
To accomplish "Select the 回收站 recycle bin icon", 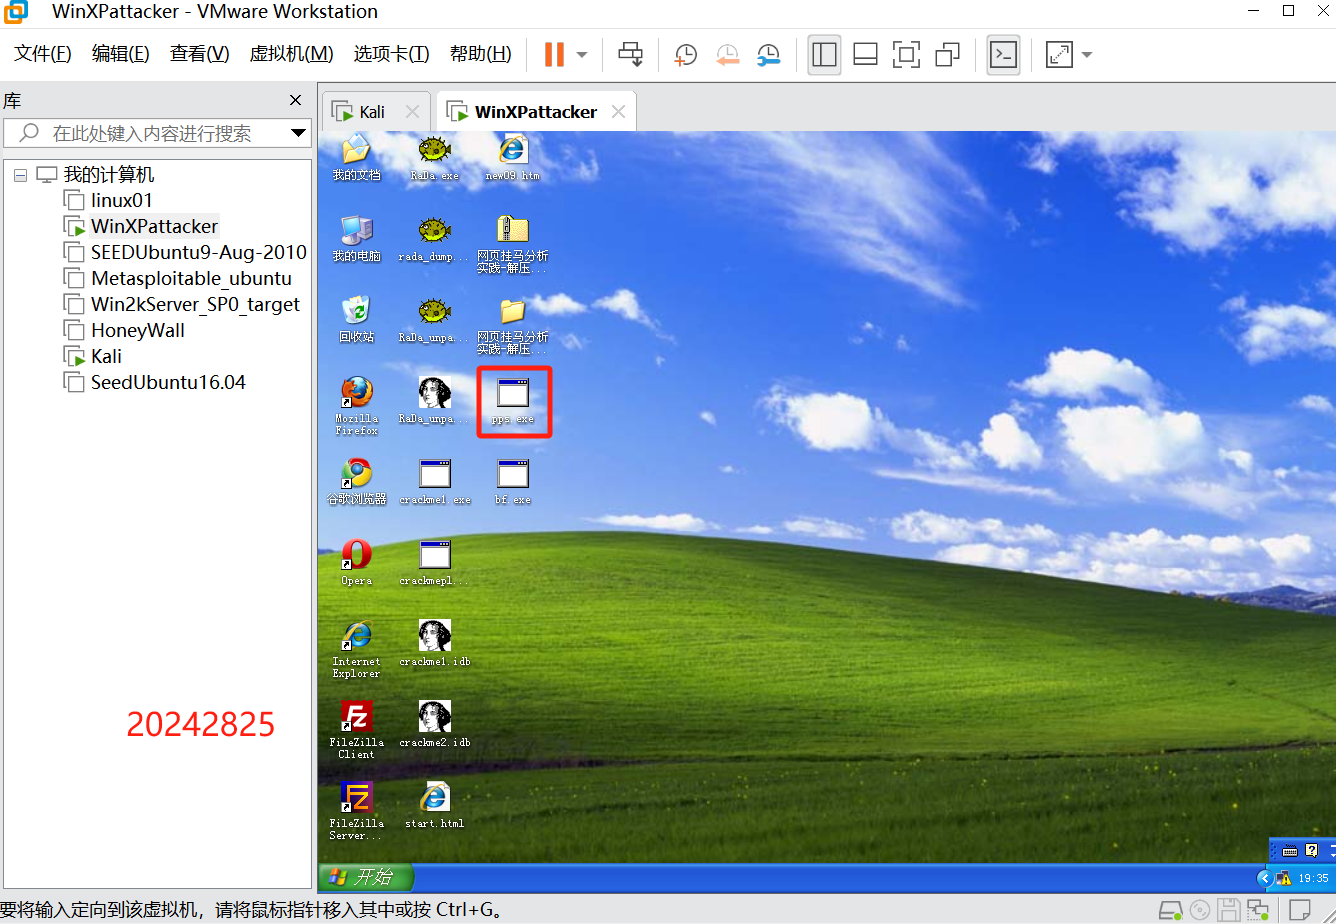I will [356, 319].
